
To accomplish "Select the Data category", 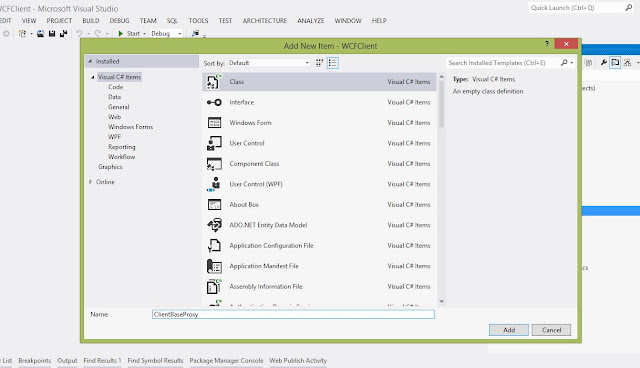I will [x=114, y=97].
